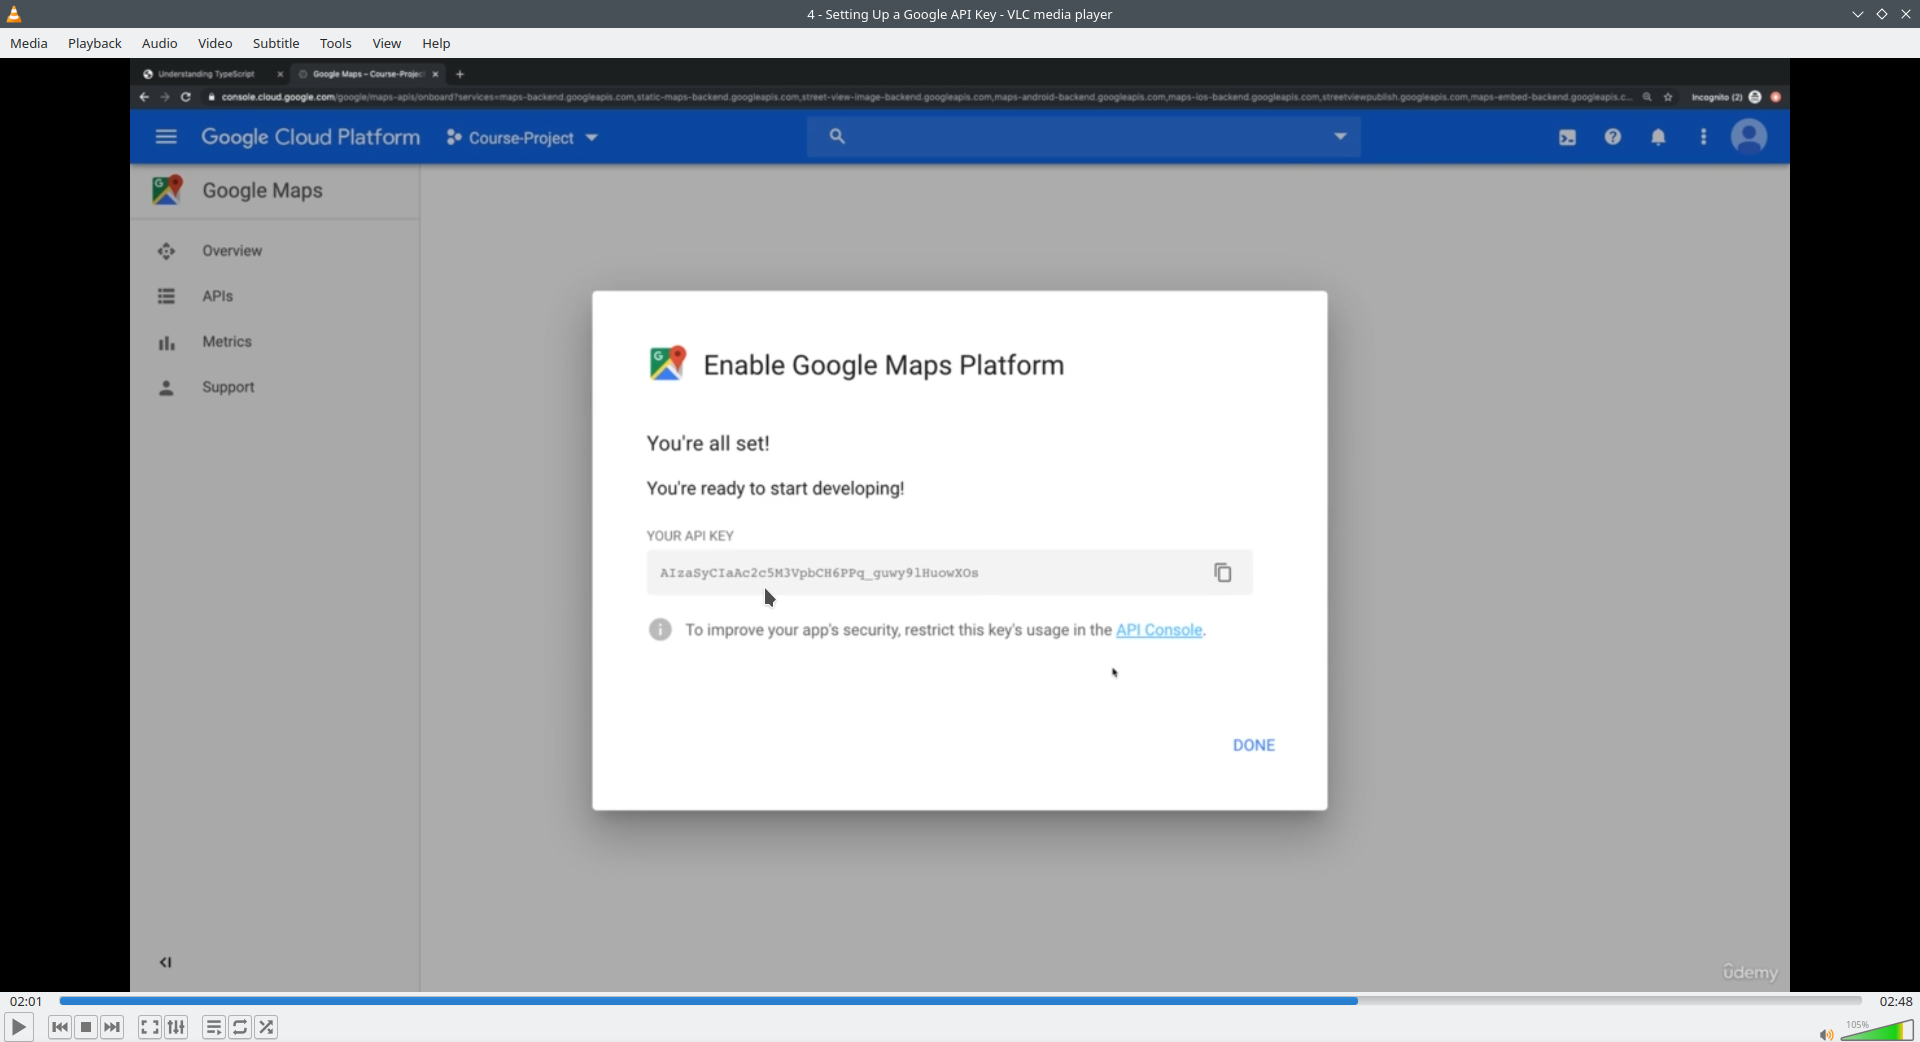This screenshot has height=1042, width=1920.
Task: Toggle random shuffle playback
Action: [x=266, y=1027]
